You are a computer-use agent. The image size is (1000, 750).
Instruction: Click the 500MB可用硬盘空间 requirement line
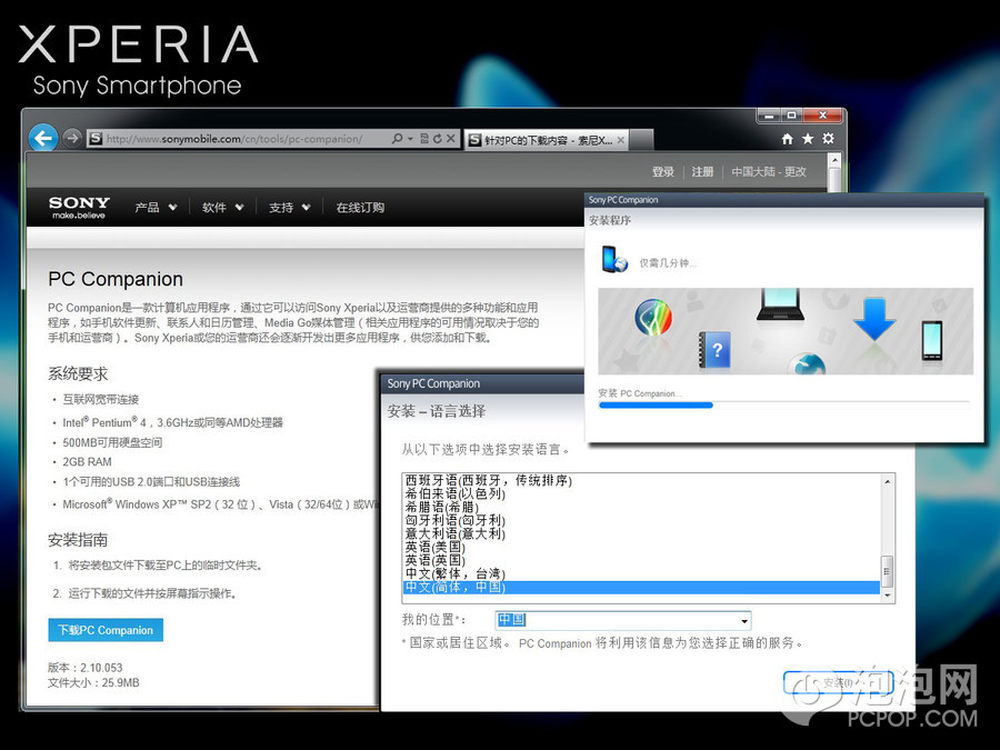112,443
